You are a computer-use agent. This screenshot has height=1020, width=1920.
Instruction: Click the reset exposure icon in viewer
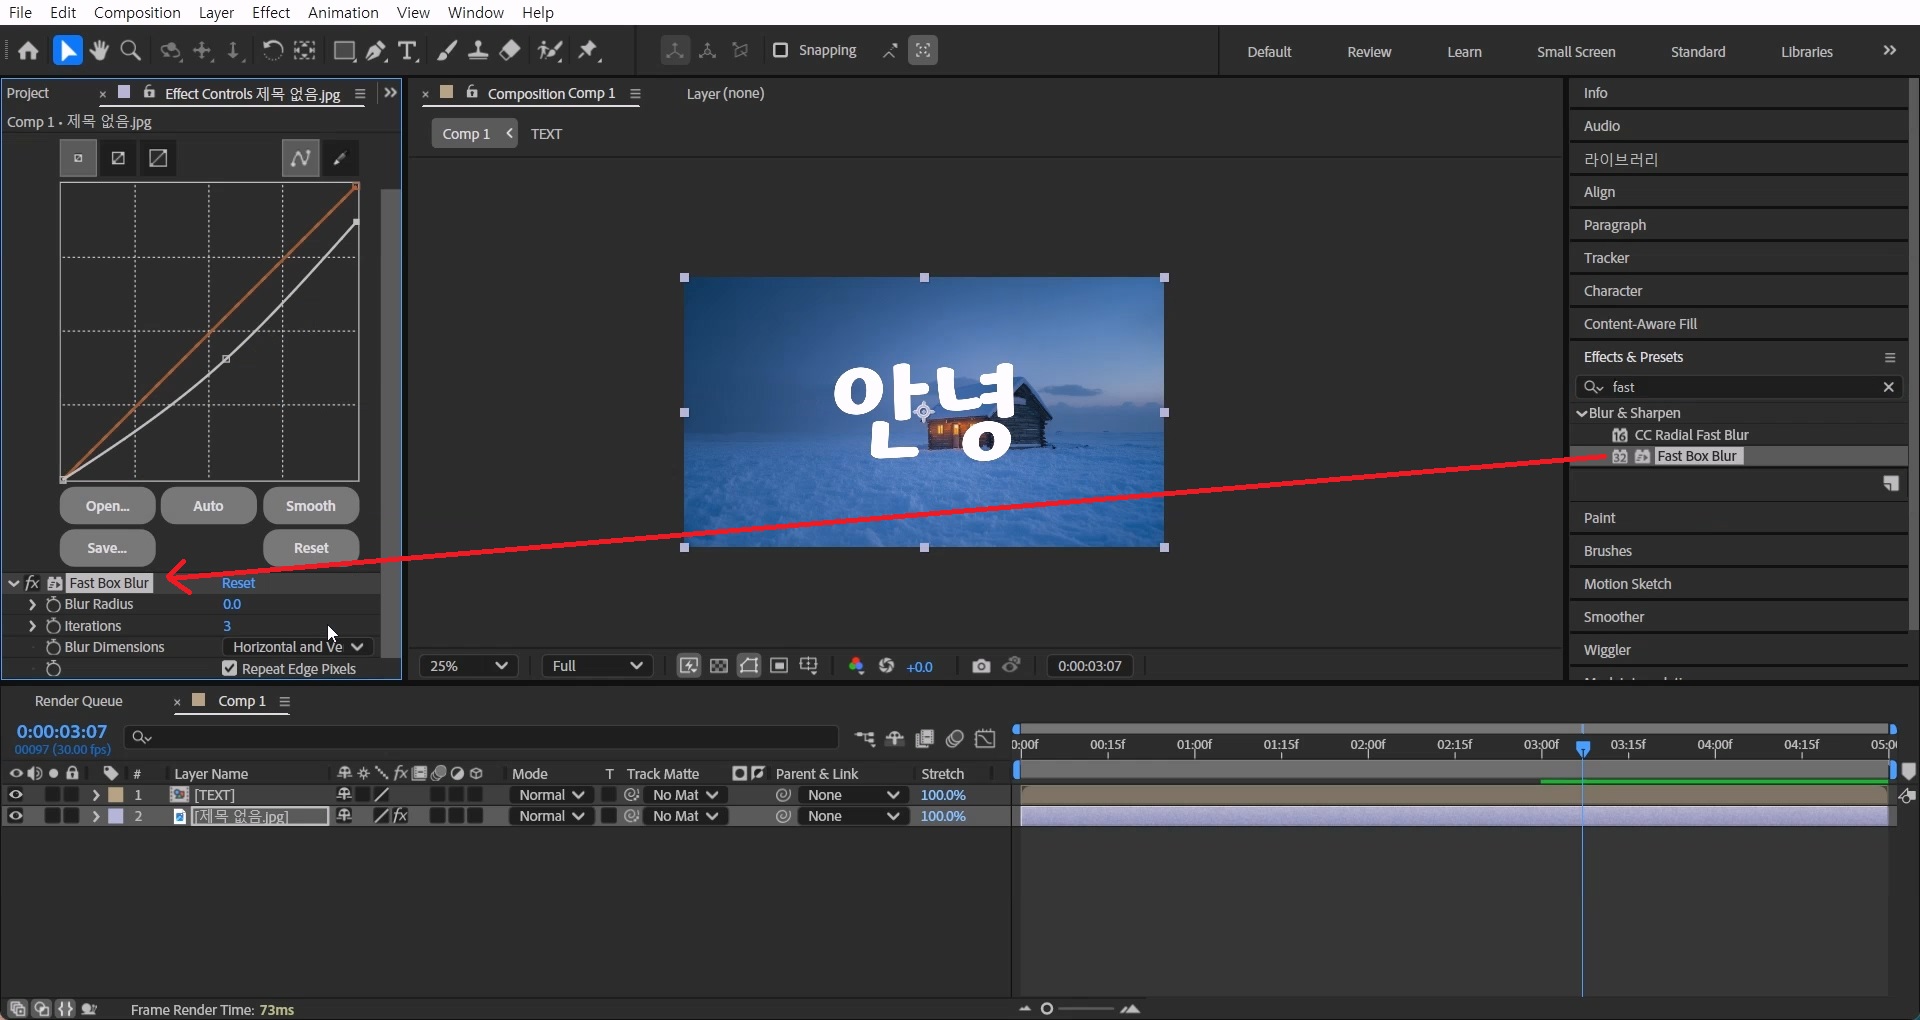click(886, 666)
